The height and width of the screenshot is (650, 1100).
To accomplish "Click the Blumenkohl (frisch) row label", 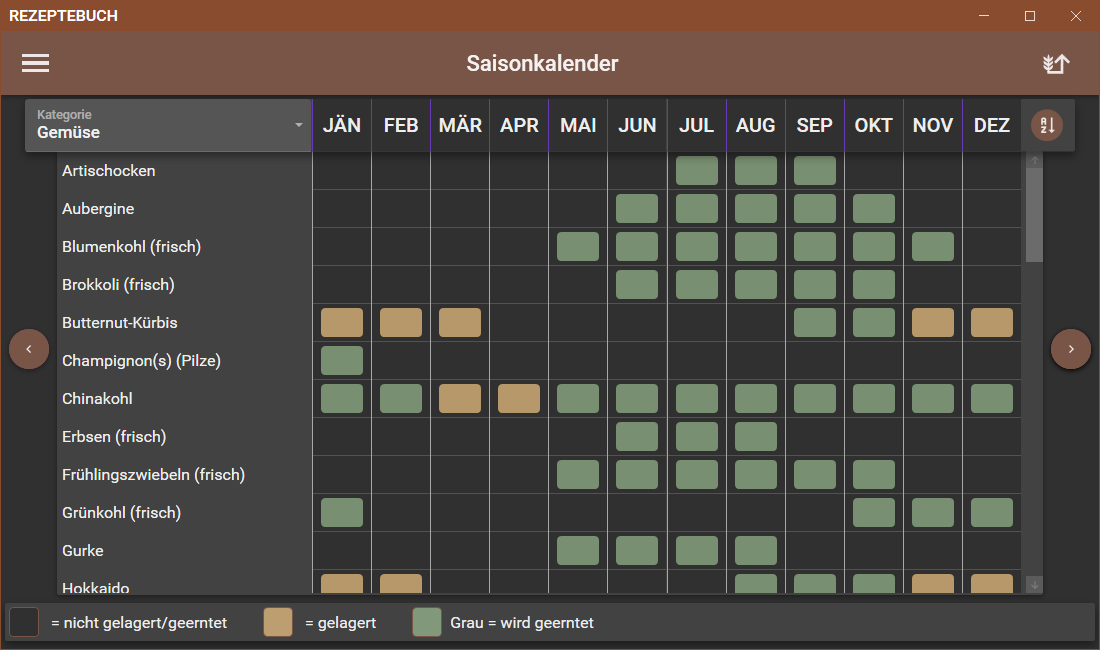I will (131, 247).
